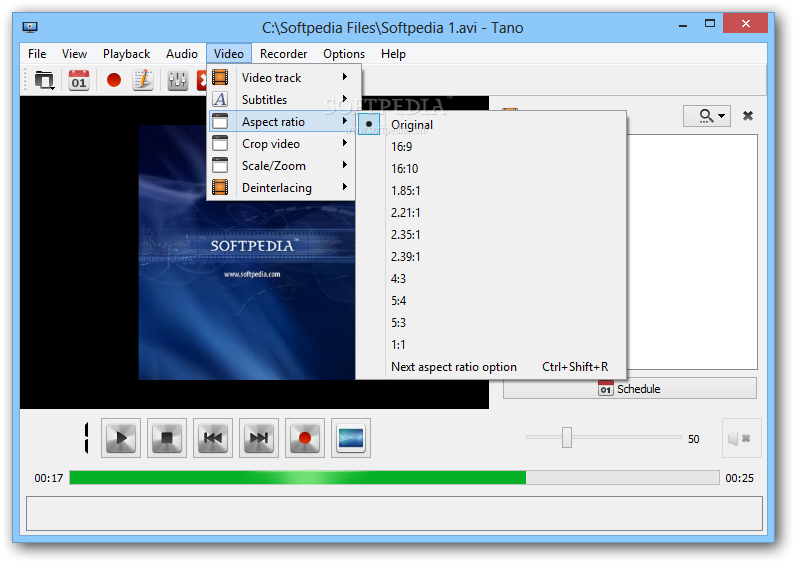
Task: Open the notepad with pencil toolbar icon
Action: tap(143, 80)
